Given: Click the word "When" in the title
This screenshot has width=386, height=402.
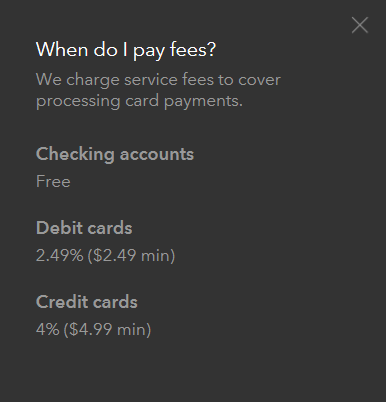Looking at the screenshot, I should click(62, 49).
